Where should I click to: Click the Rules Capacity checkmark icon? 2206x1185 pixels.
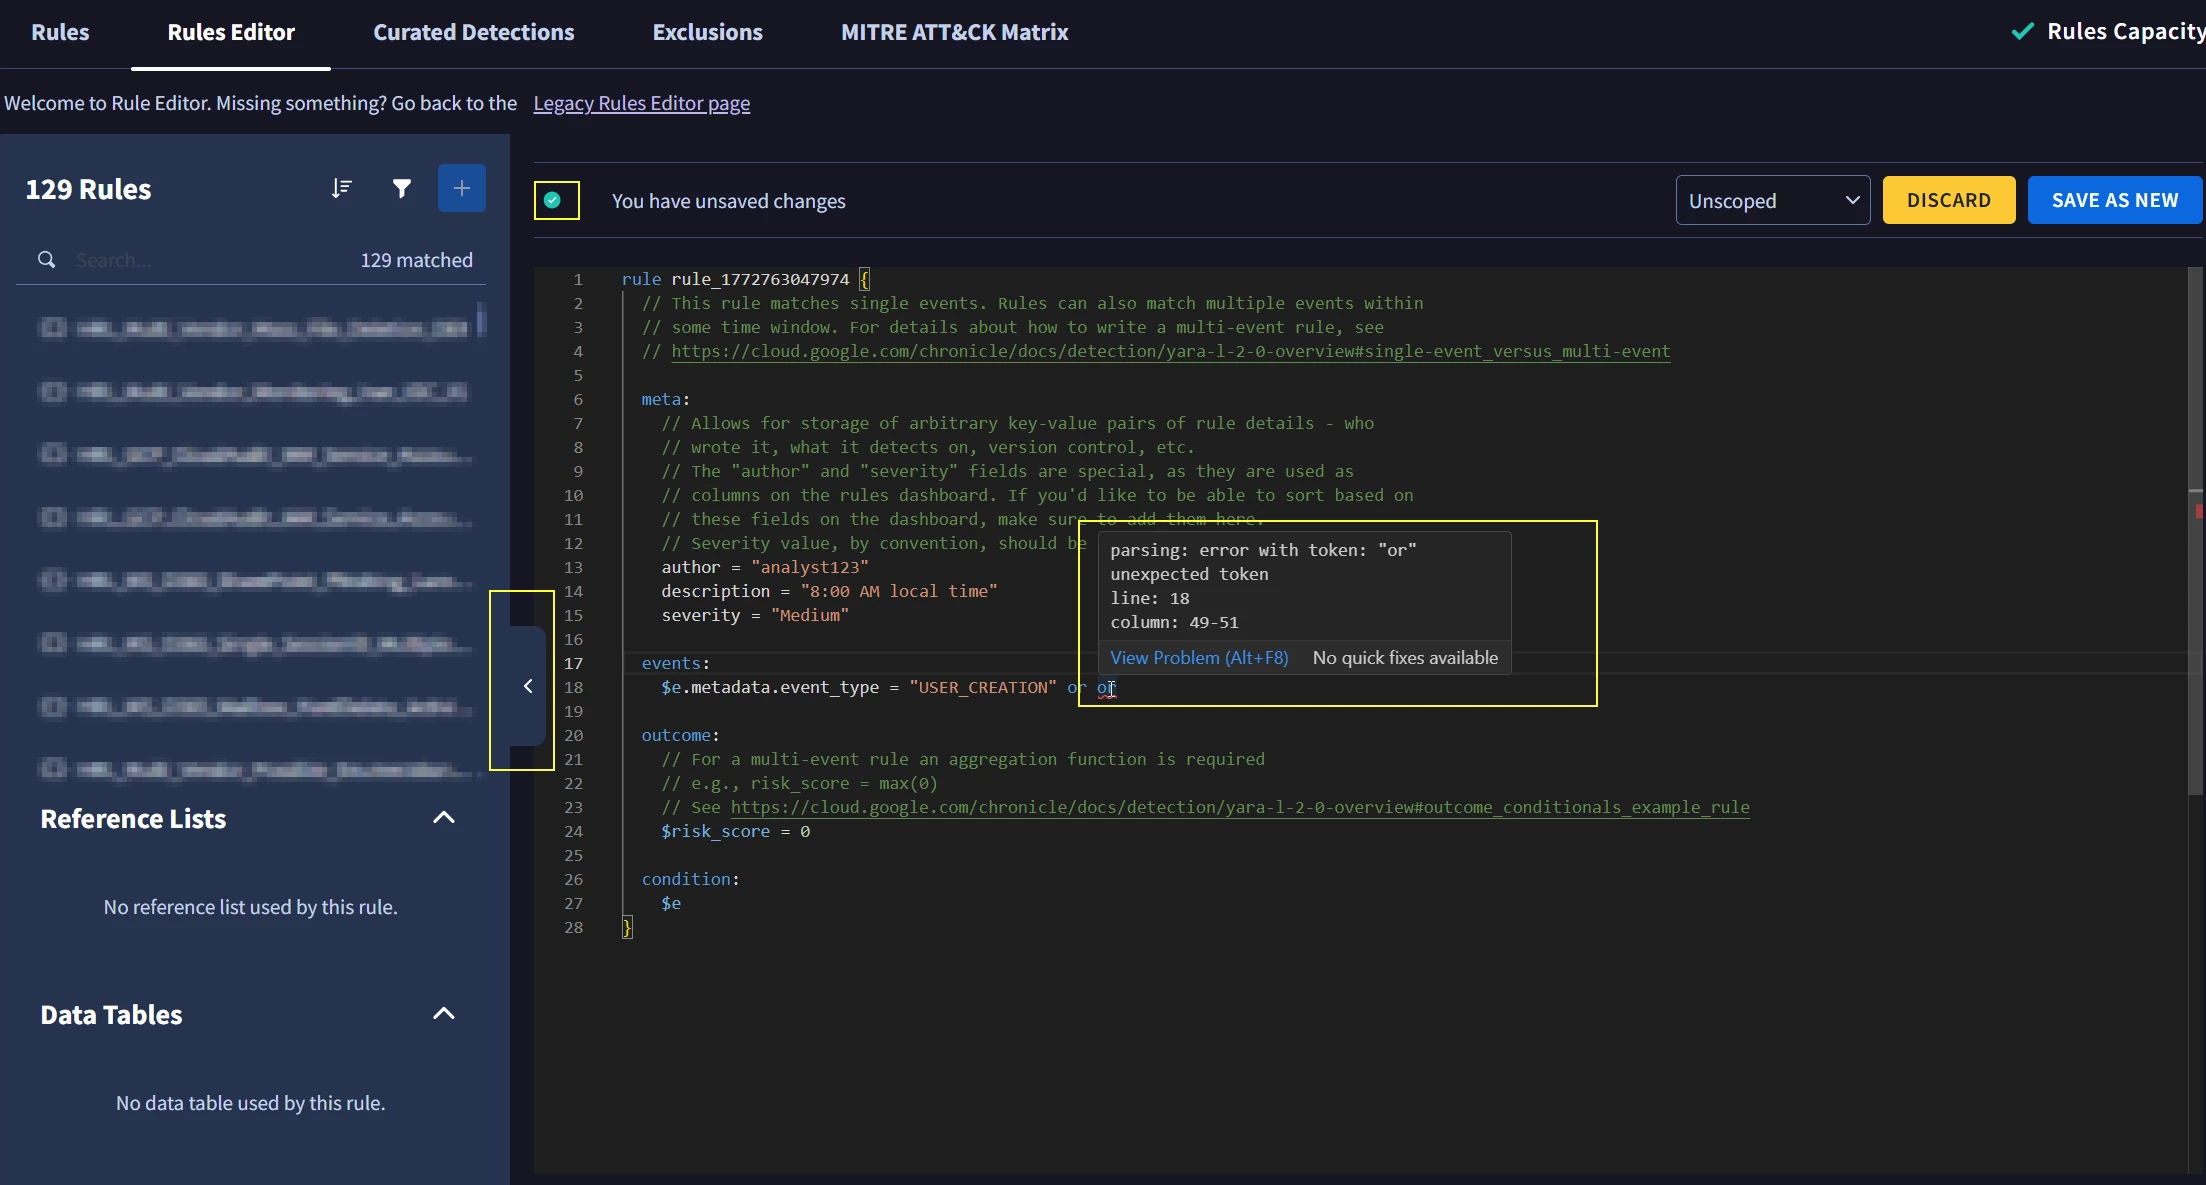click(x=2022, y=31)
